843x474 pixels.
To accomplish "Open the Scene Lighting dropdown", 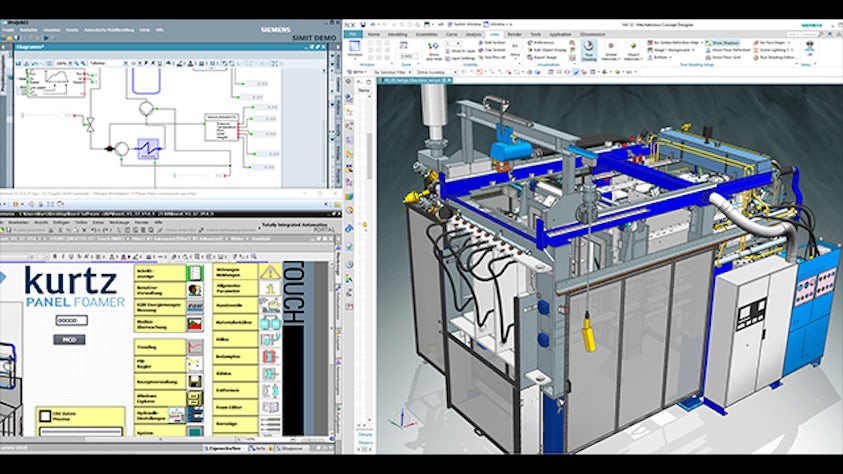I will click(775, 50).
